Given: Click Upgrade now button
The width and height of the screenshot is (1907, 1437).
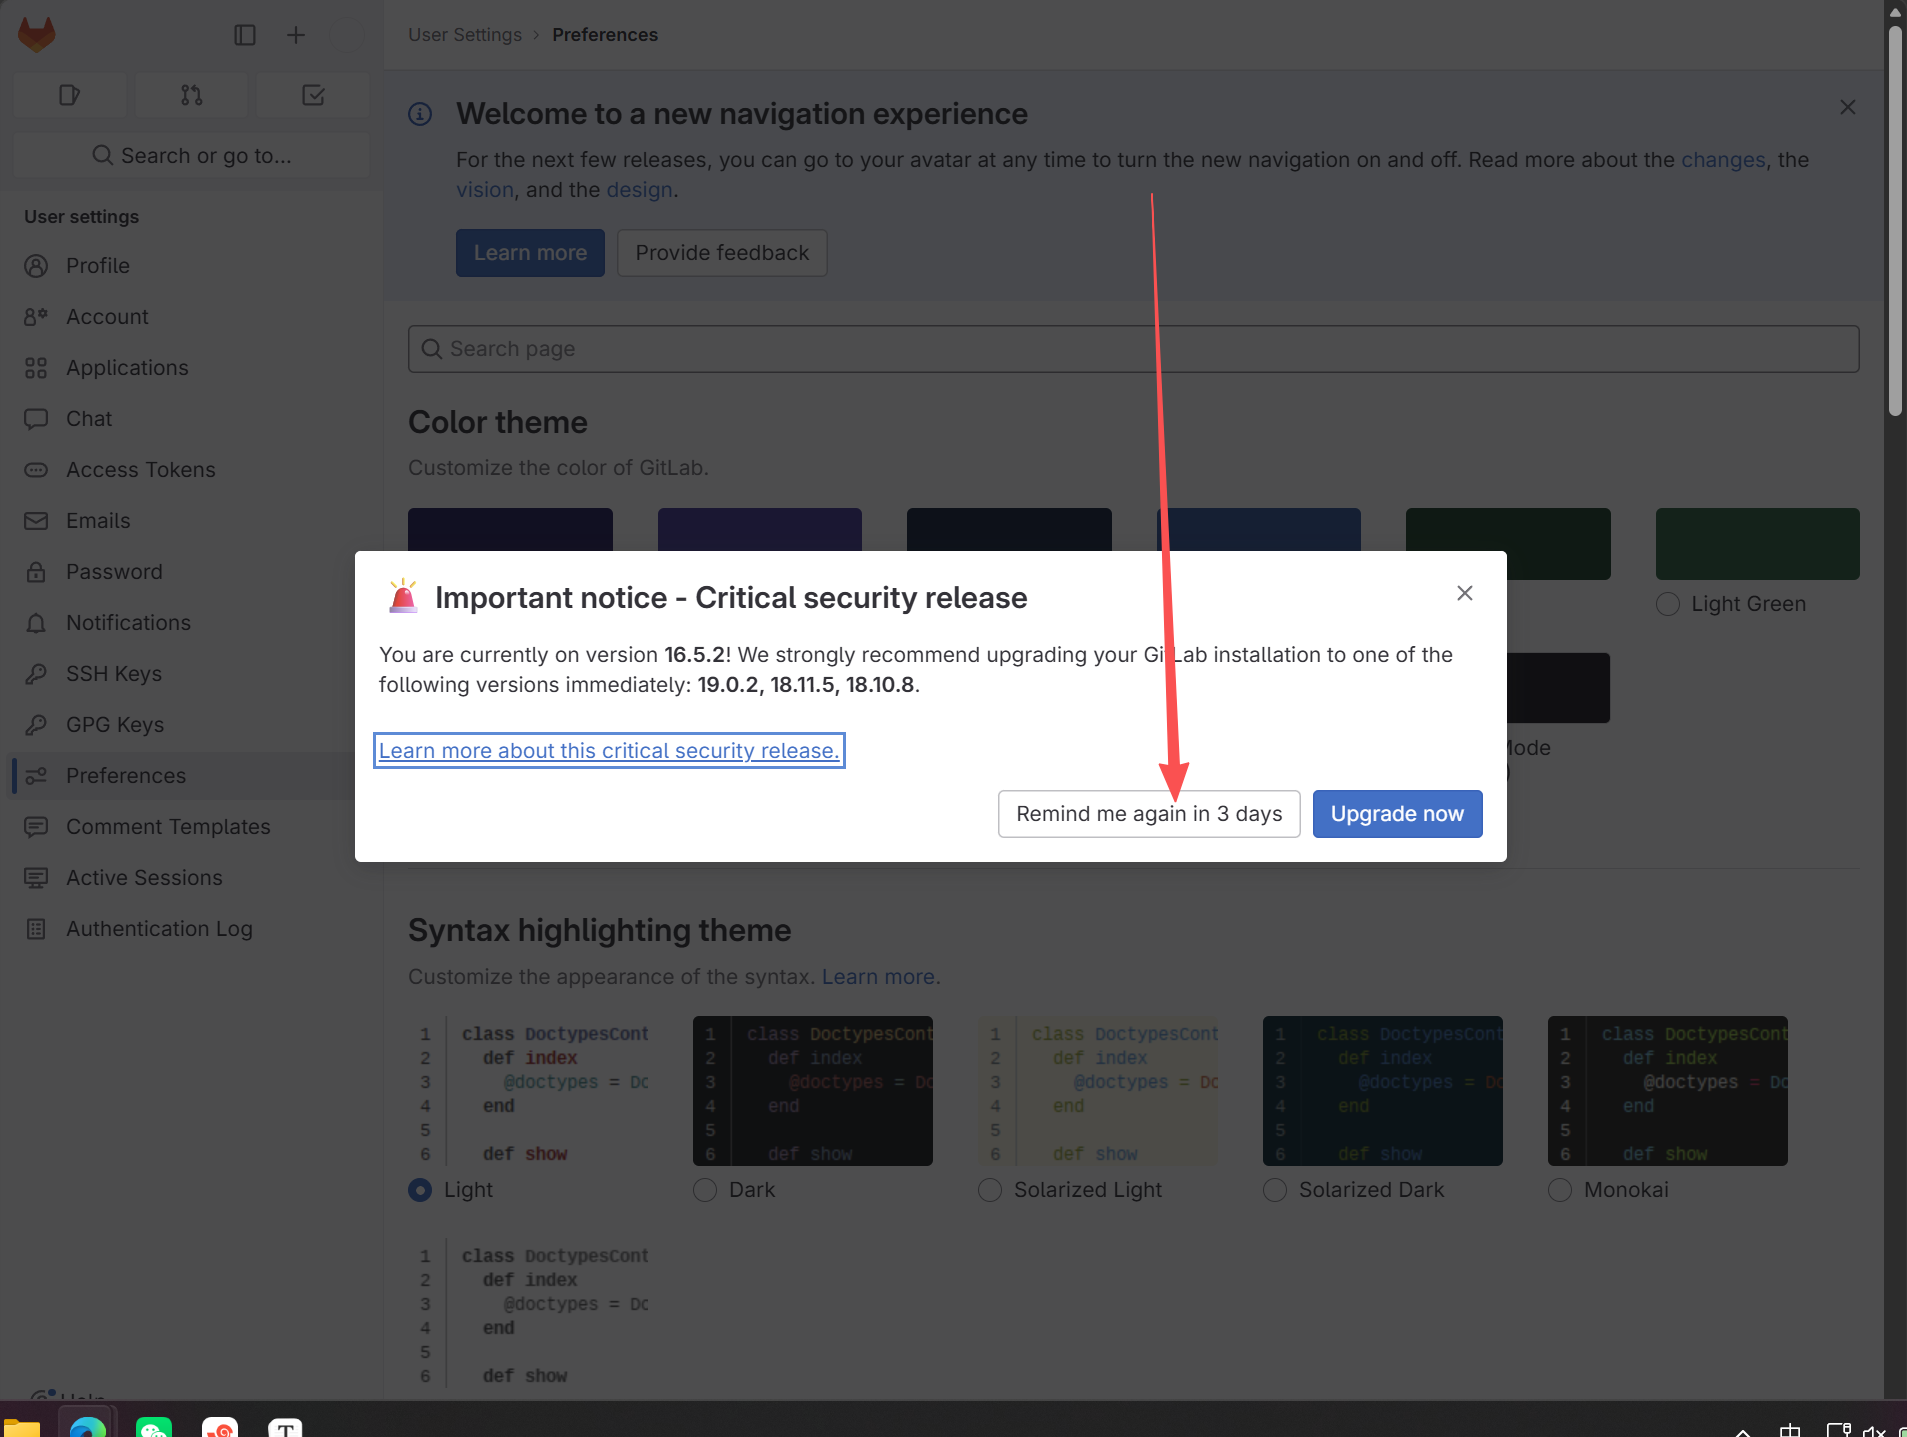Looking at the screenshot, I should (x=1398, y=814).
